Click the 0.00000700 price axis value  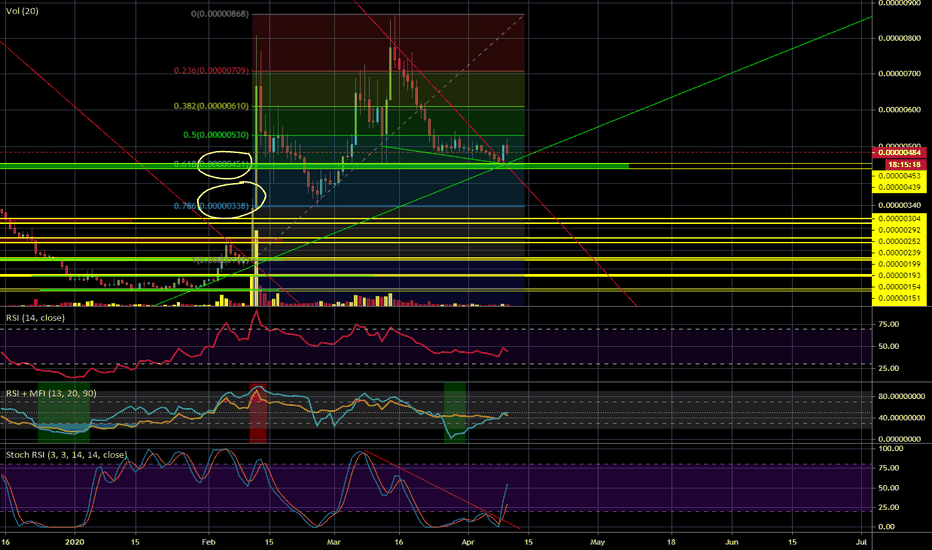899,74
